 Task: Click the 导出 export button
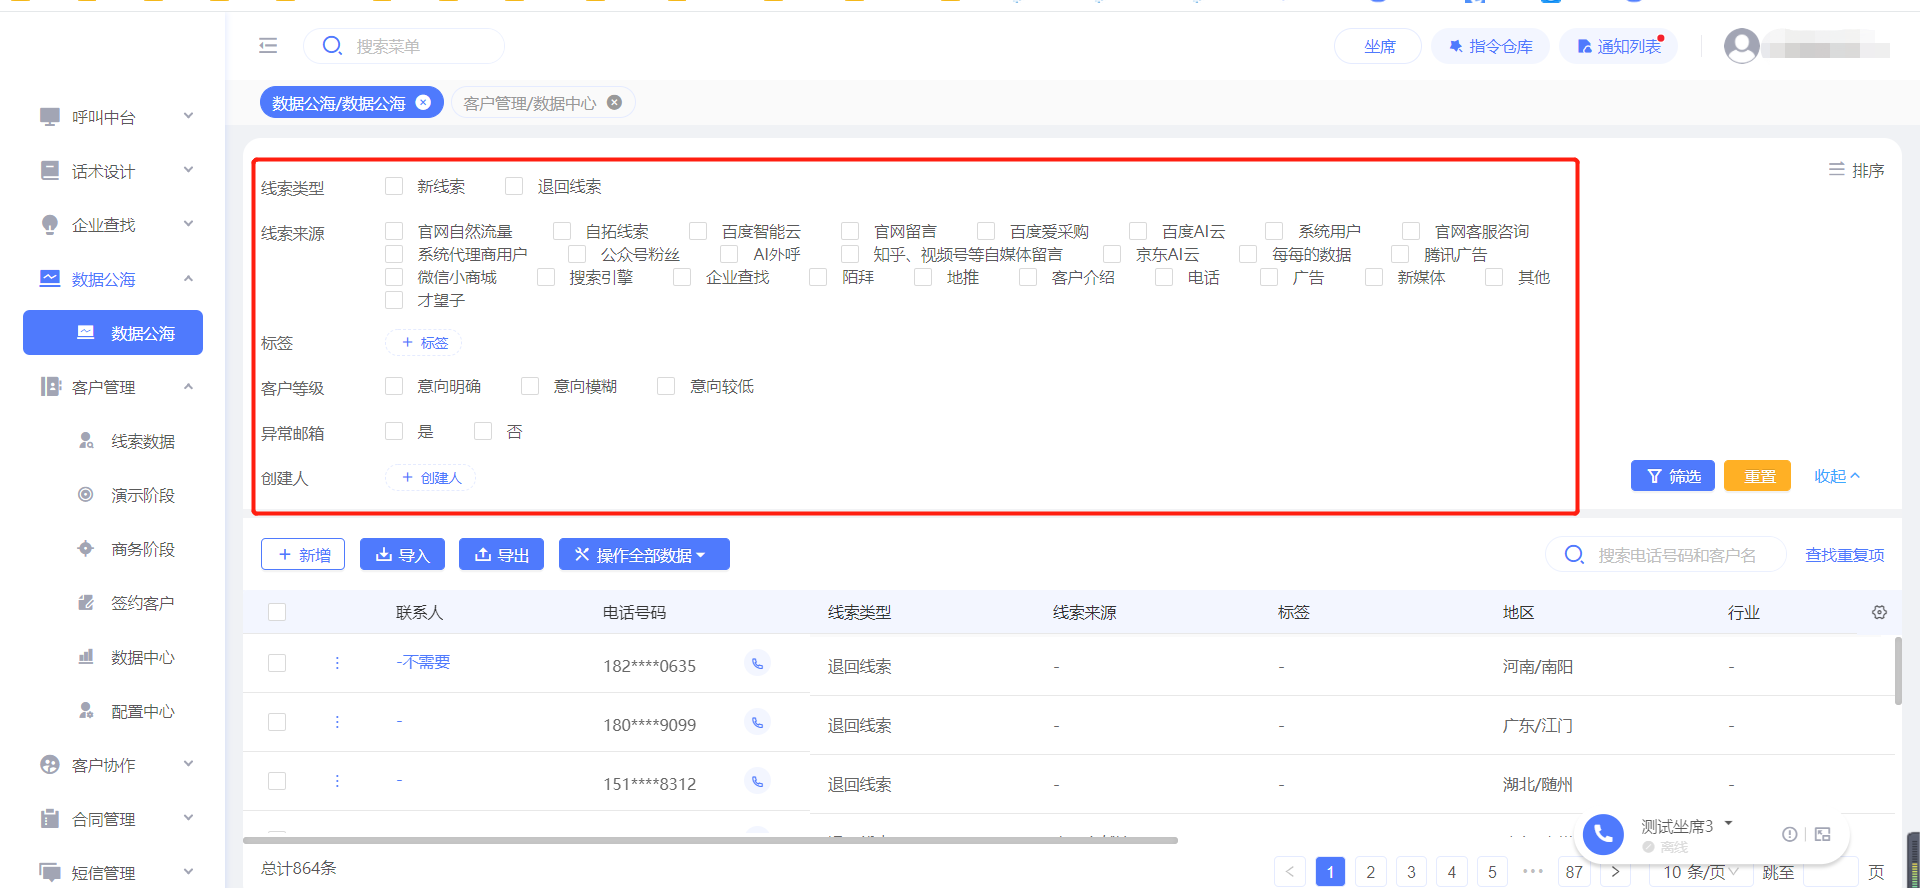pyautogui.click(x=501, y=554)
